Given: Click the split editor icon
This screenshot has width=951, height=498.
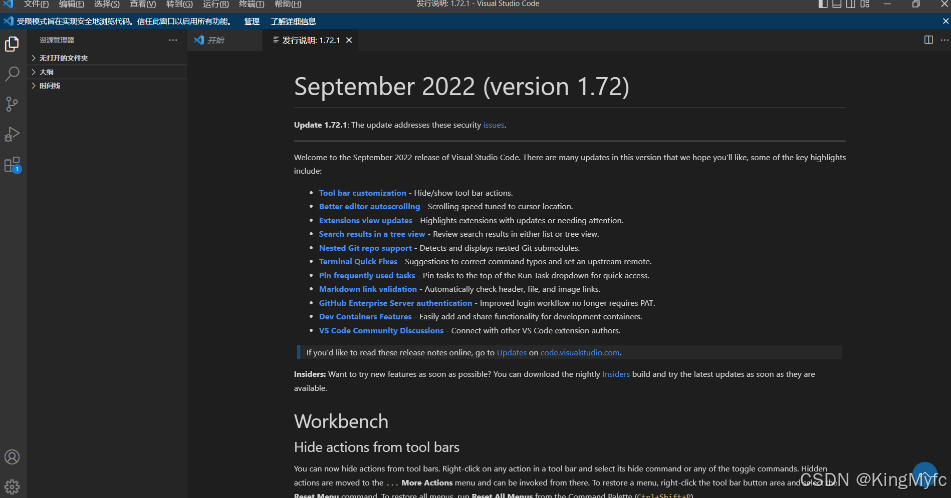Looking at the screenshot, I should point(929,40).
